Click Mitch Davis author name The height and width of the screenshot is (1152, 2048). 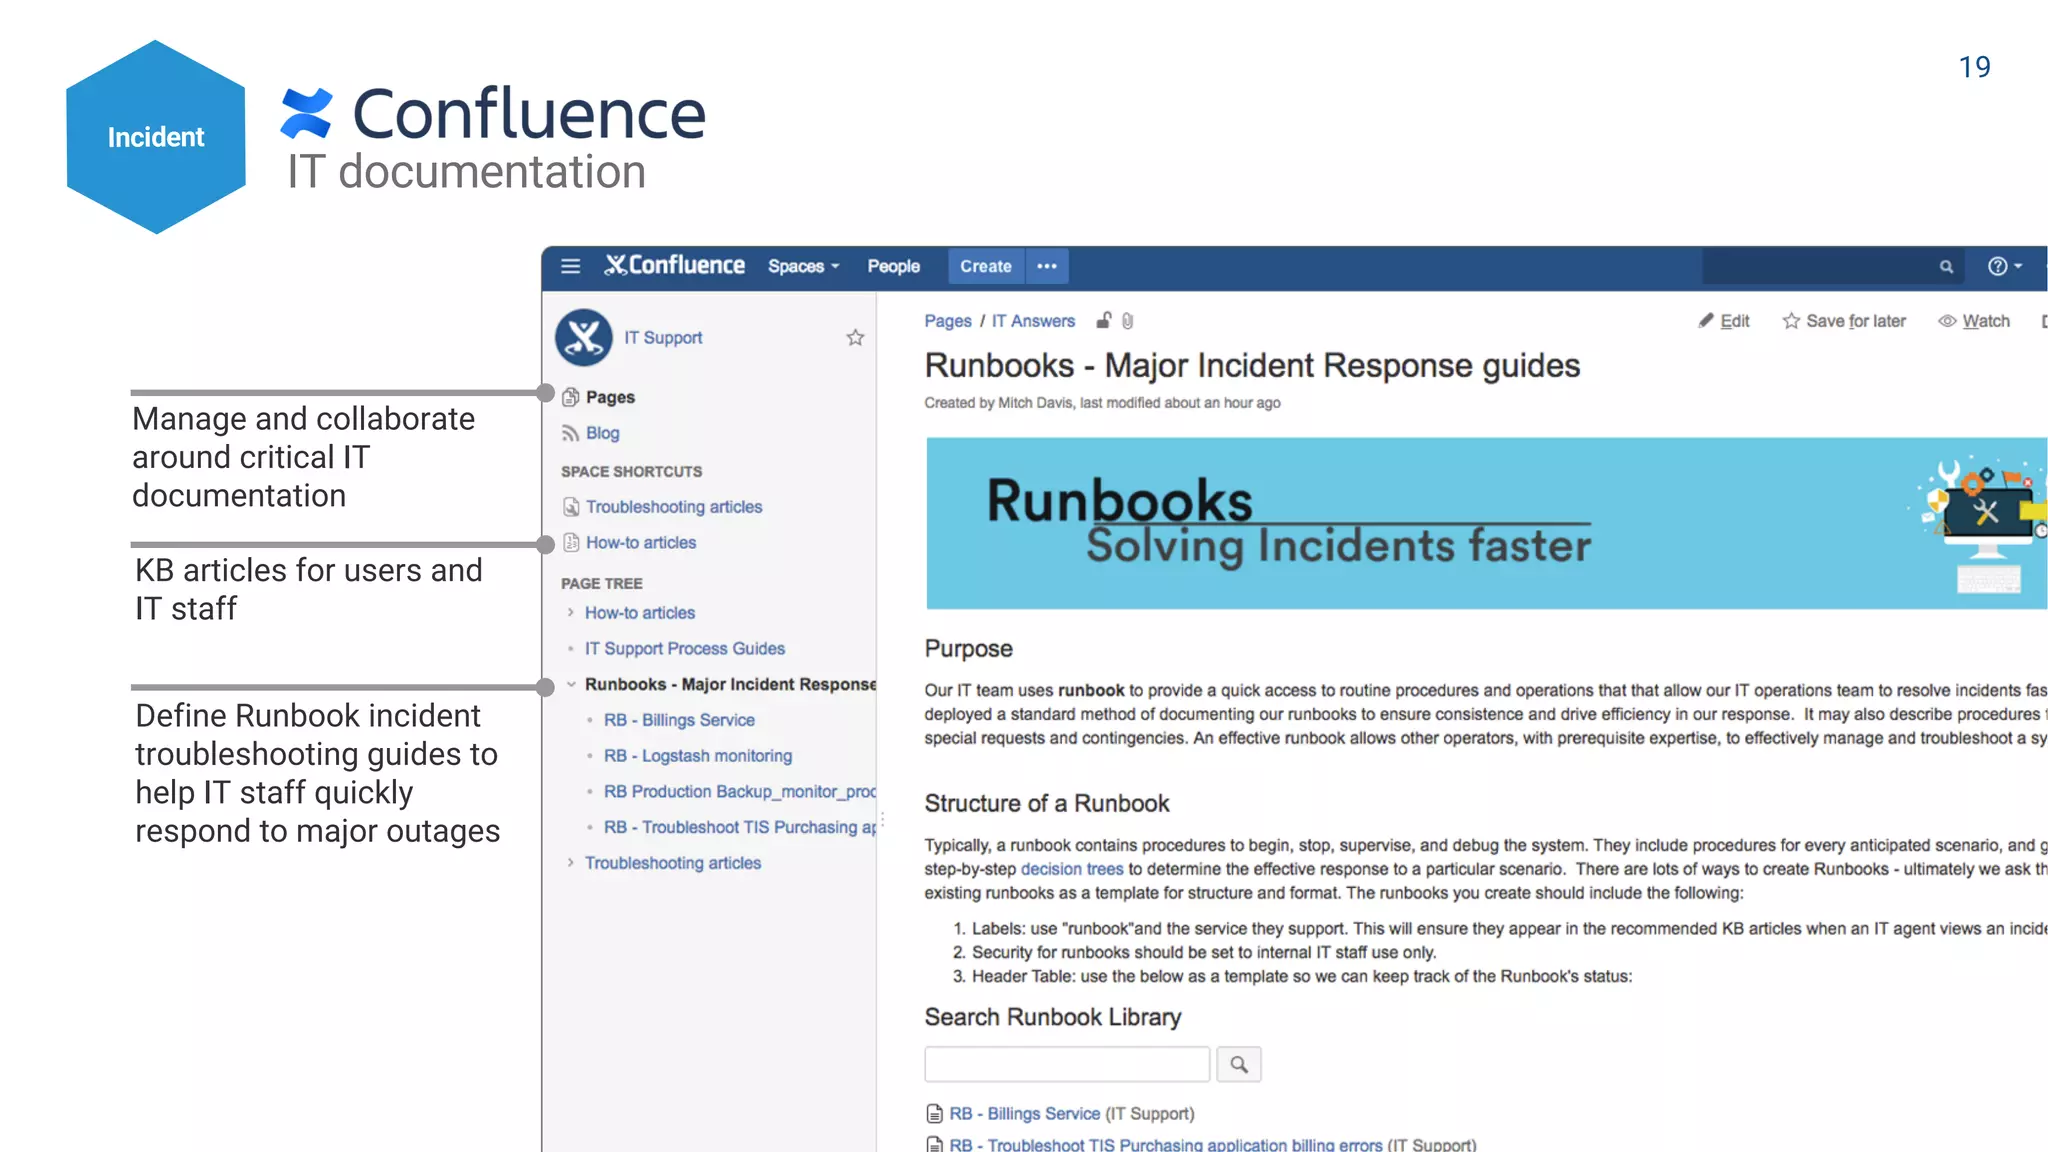pyautogui.click(x=1036, y=403)
